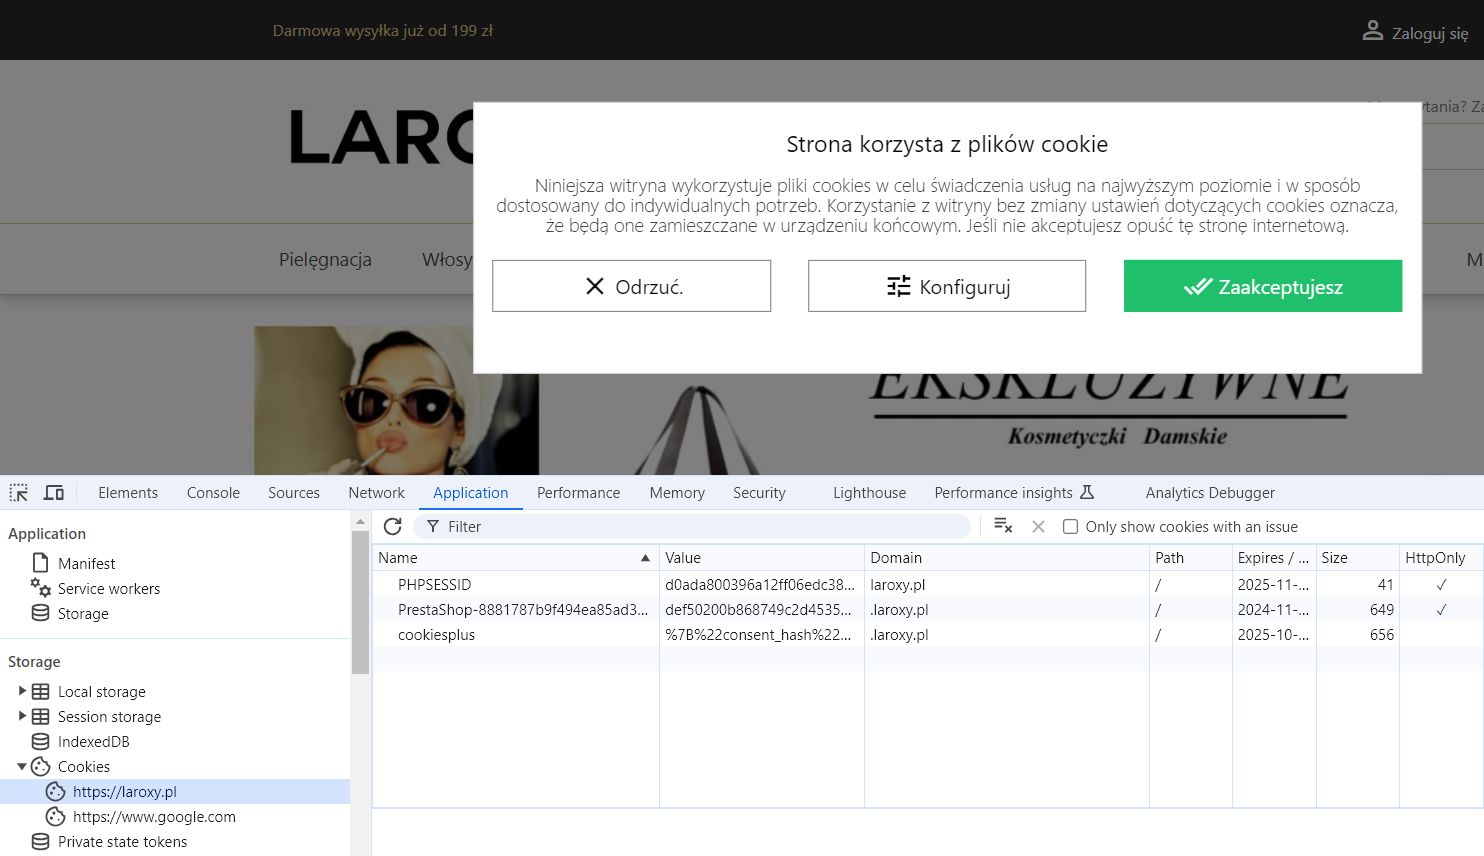Image resolution: width=1484 pixels, height=856 pixels.
Task: Clear all cookies with the filter-clear icon
Action: point(1003,527)
